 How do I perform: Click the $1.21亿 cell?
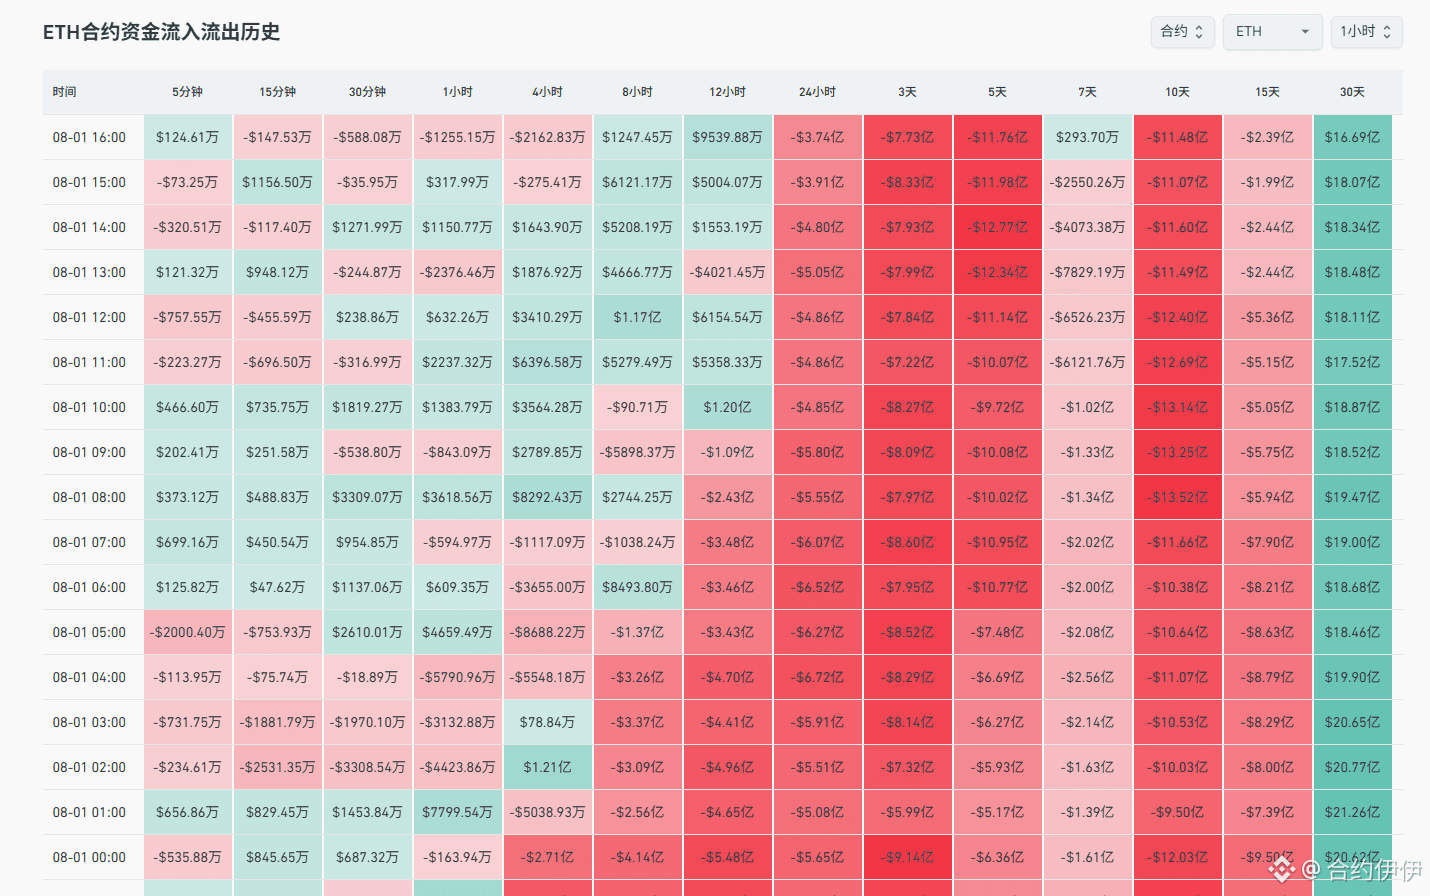[548, 767]
